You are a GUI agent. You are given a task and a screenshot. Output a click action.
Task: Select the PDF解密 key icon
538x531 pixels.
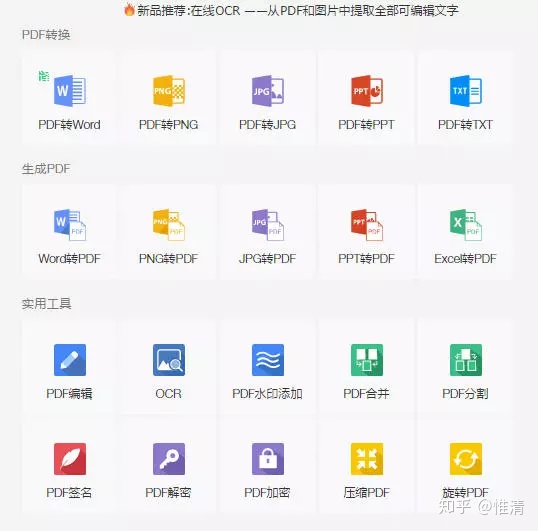point(169,459)
